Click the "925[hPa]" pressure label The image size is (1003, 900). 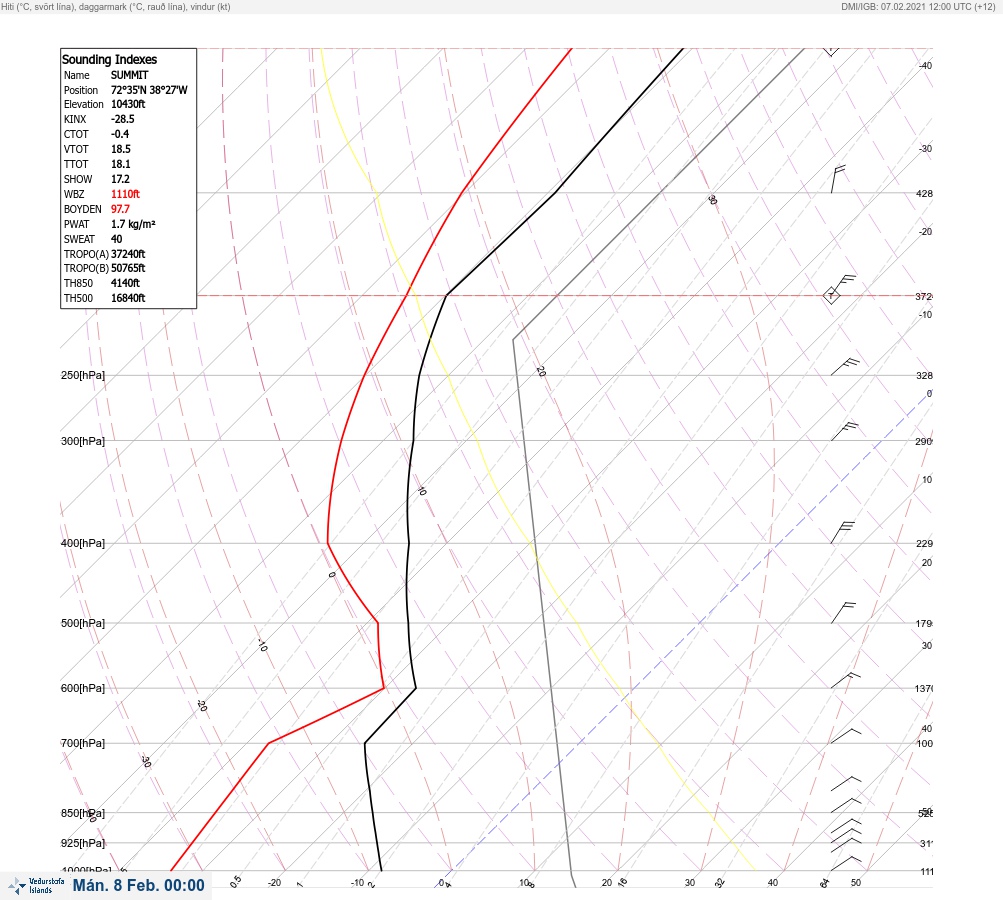click(83, 843)
